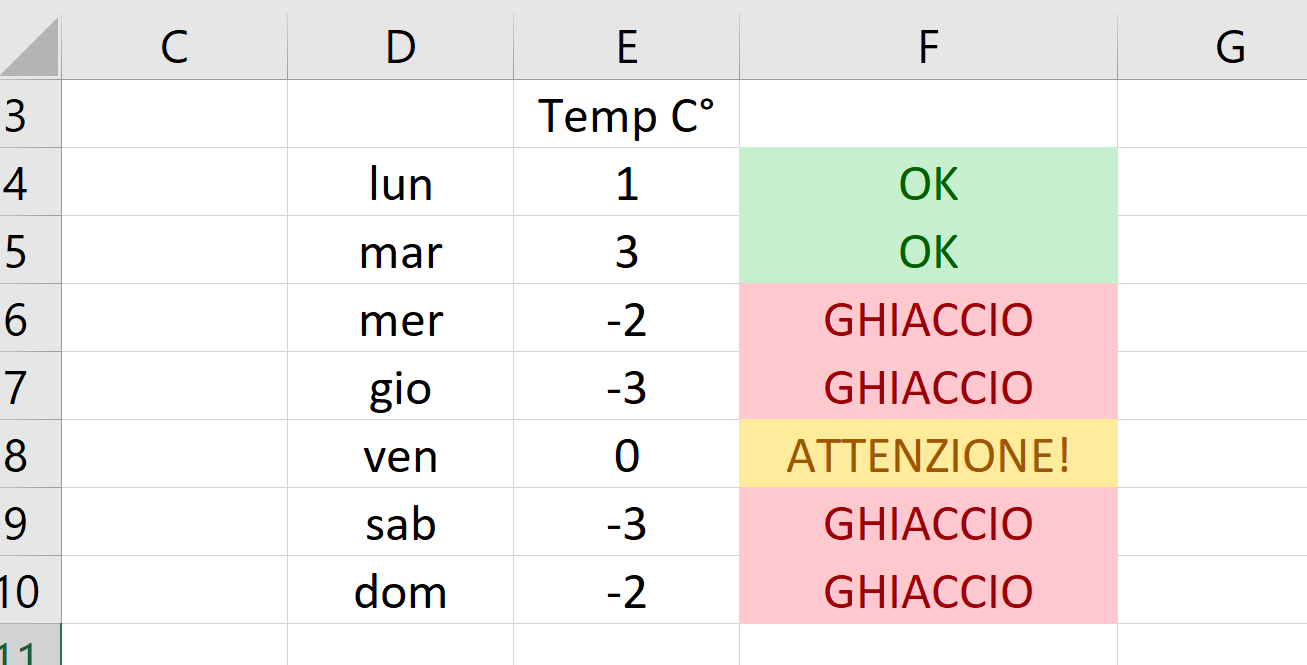
Task: Click the GHIACCIO cell in the mer row
Action: point(928,319)
